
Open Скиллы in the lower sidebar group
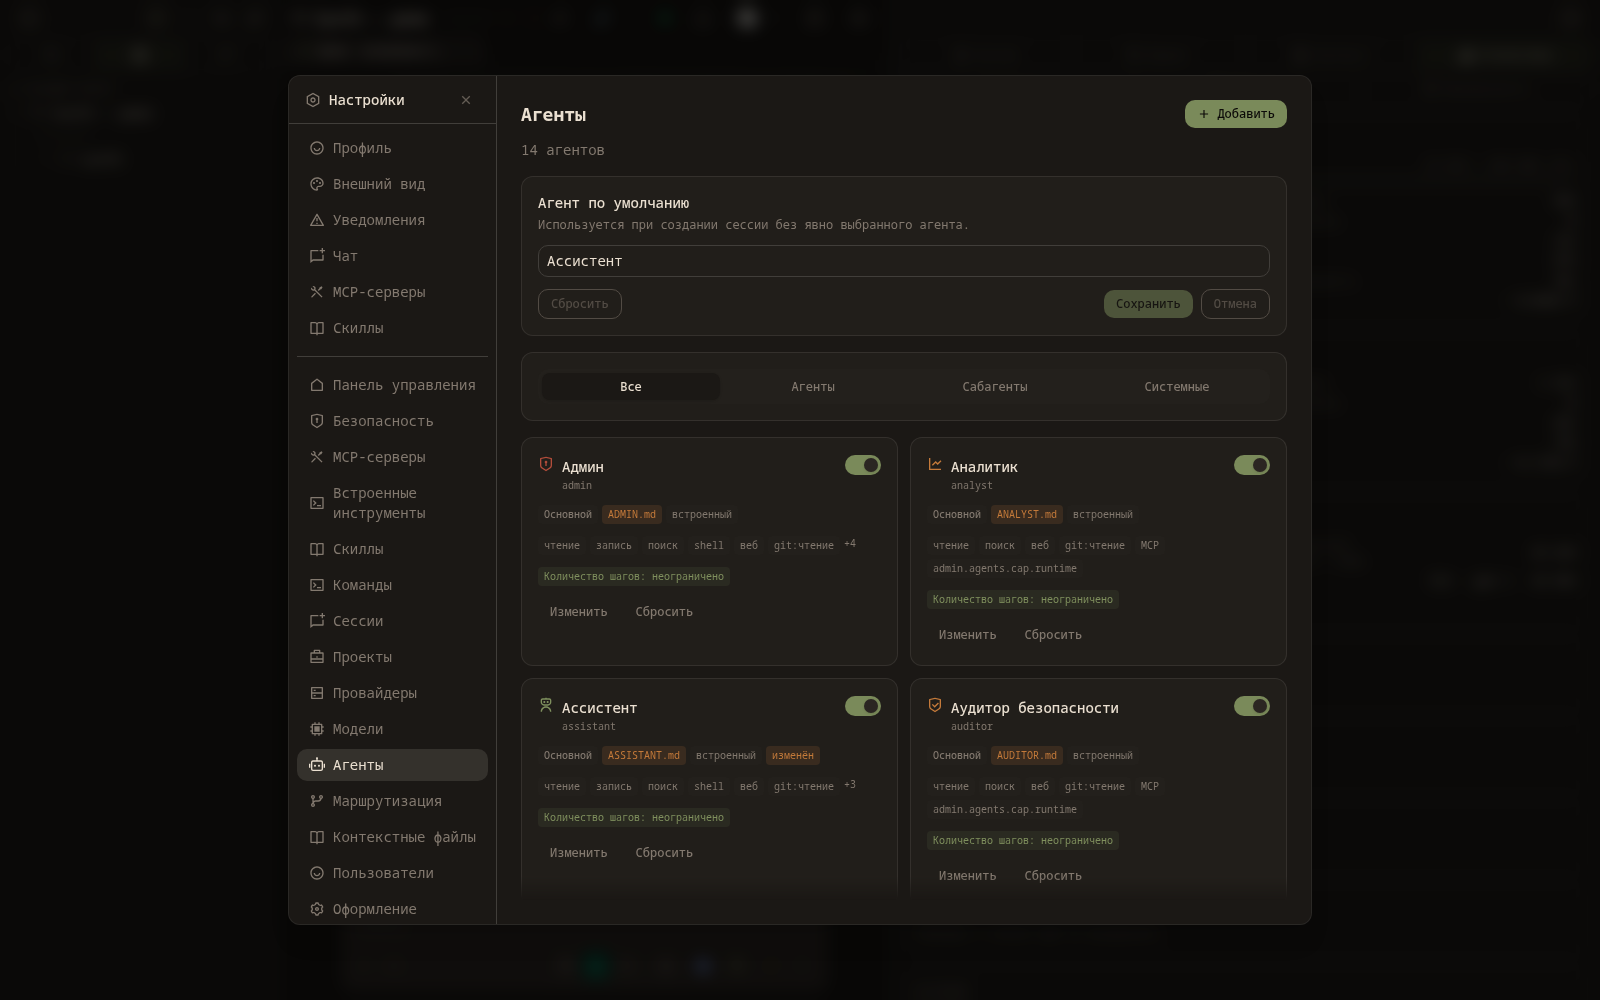point(392,549)
